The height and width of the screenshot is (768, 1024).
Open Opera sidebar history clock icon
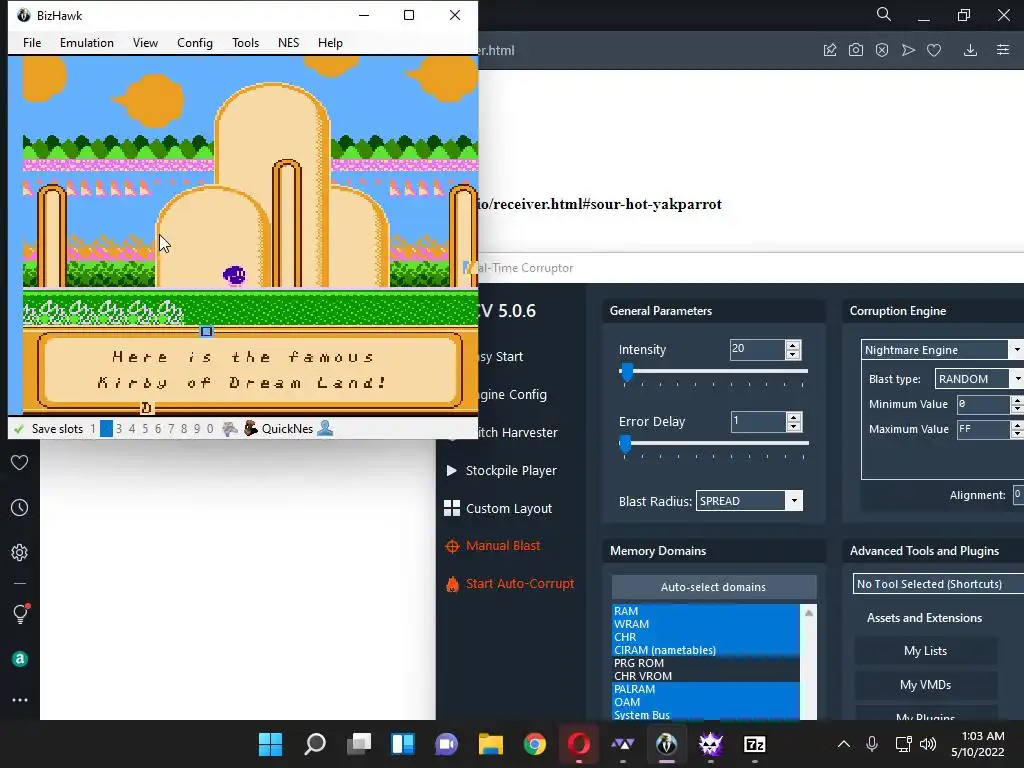coord(20,507)
